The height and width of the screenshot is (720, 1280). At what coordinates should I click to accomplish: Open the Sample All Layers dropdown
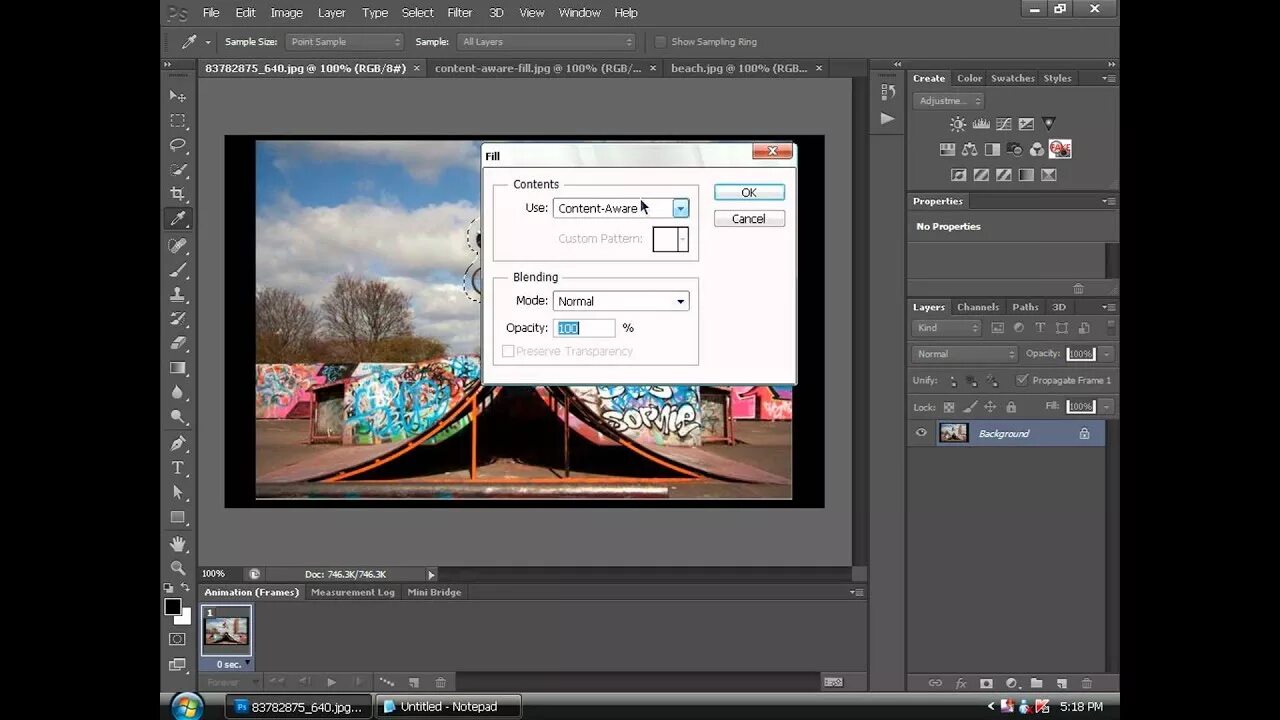(547, 42)
